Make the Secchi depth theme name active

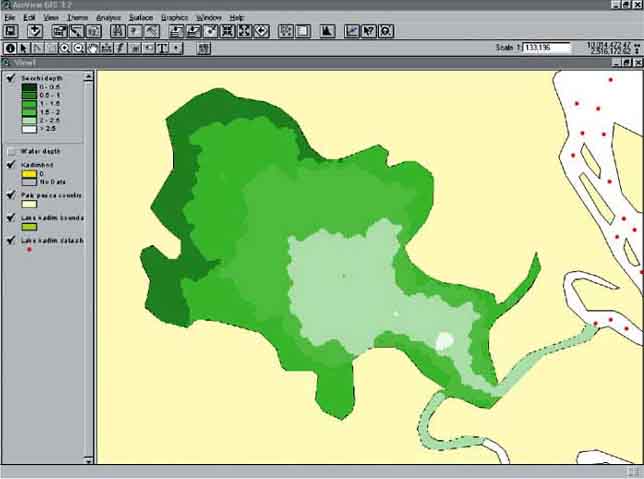pos(40,78)
